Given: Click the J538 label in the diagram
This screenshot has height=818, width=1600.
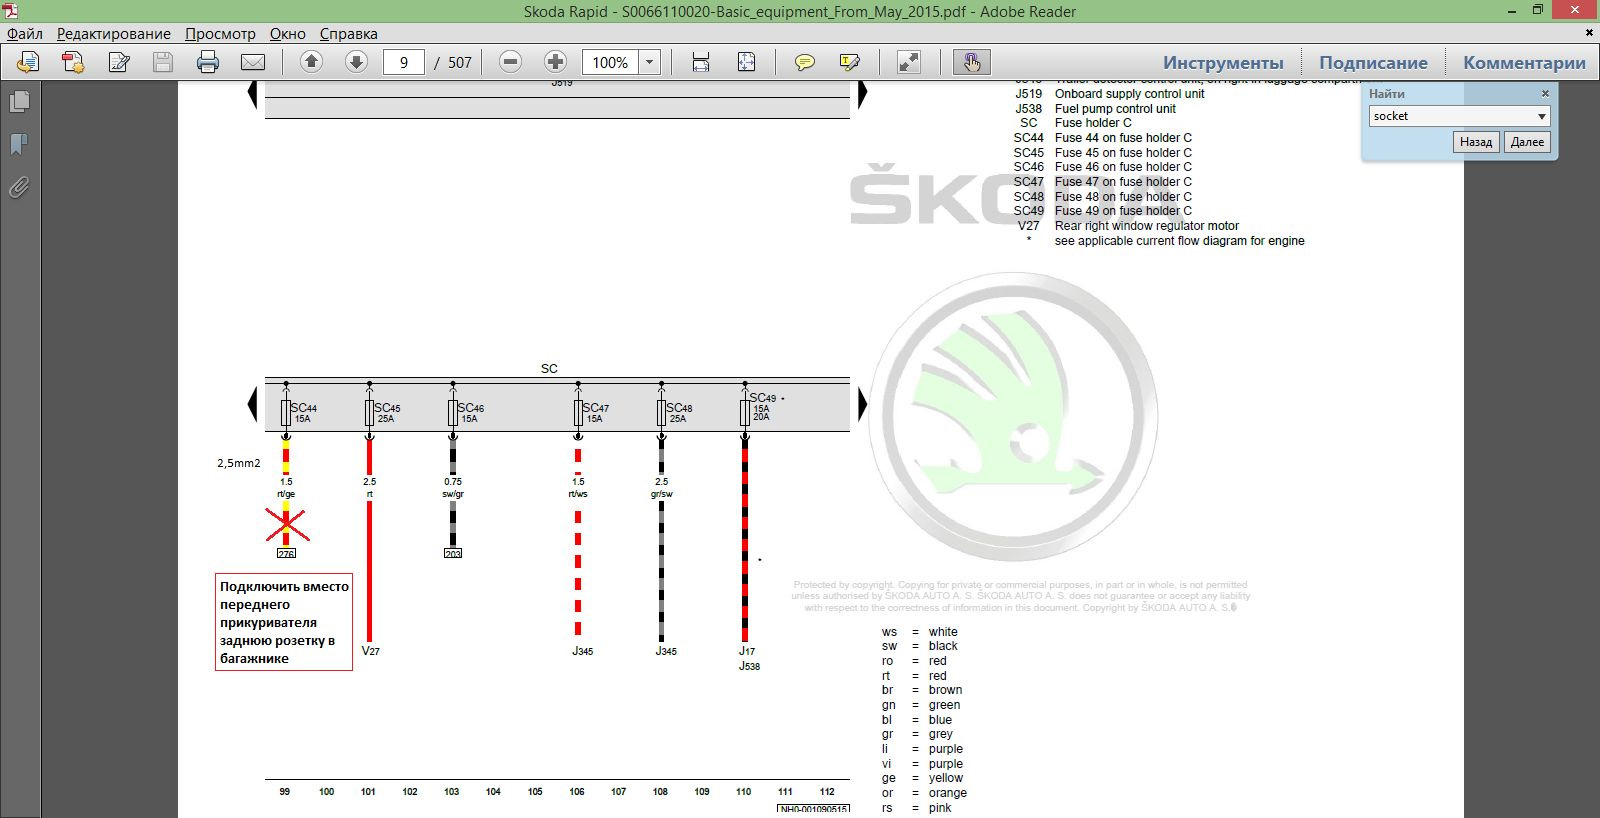Looking at the screenshot, I should point(749,666).
